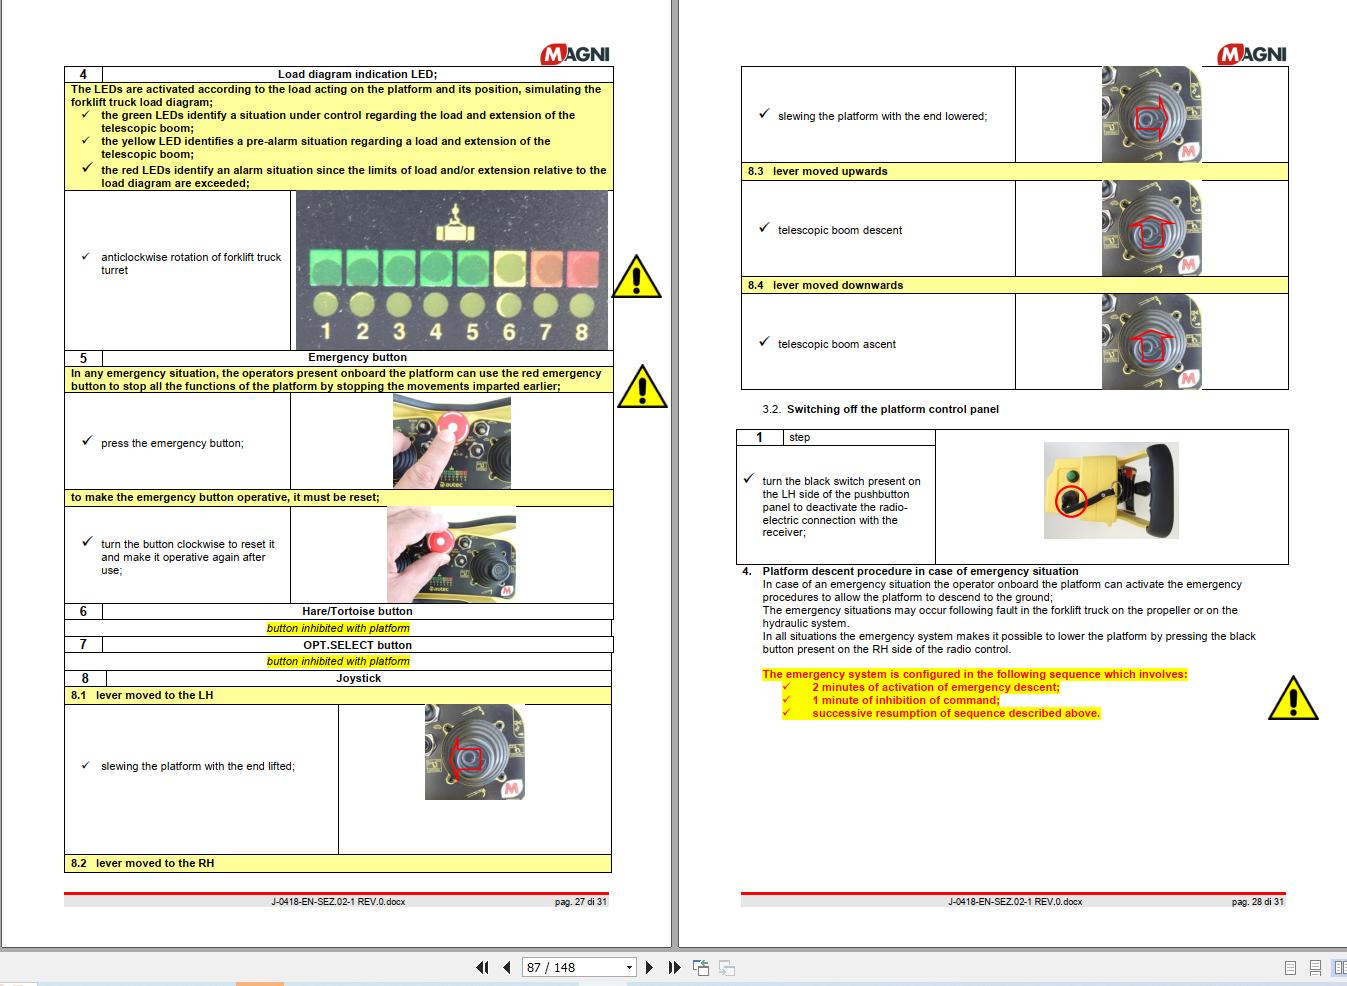Viewport: 1347px width, 986px height.
Task: Open the page number dropdown arrow
Action: pos(629,967)
